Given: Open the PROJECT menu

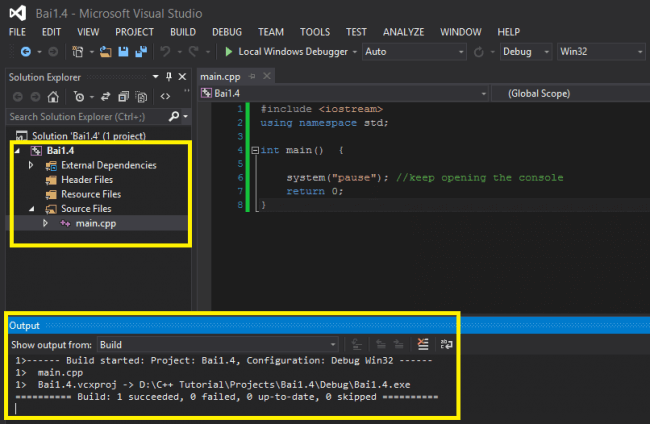Looking at the screenshot, I should pyautogui.click(x=134, y=32).
